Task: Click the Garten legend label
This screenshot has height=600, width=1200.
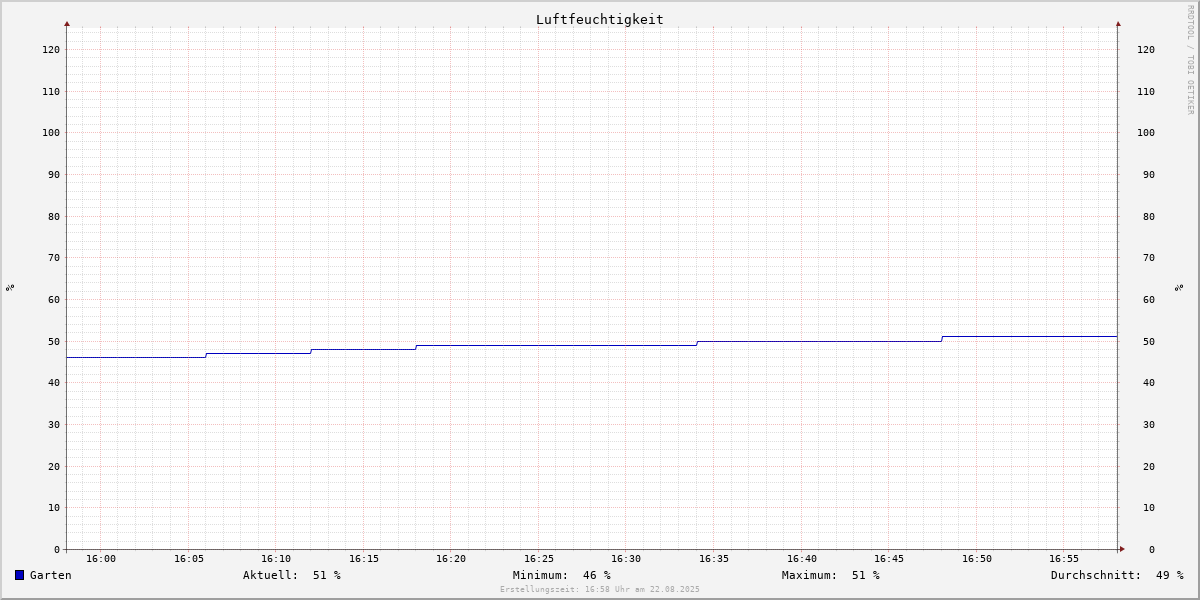Action: coord(51,575)
